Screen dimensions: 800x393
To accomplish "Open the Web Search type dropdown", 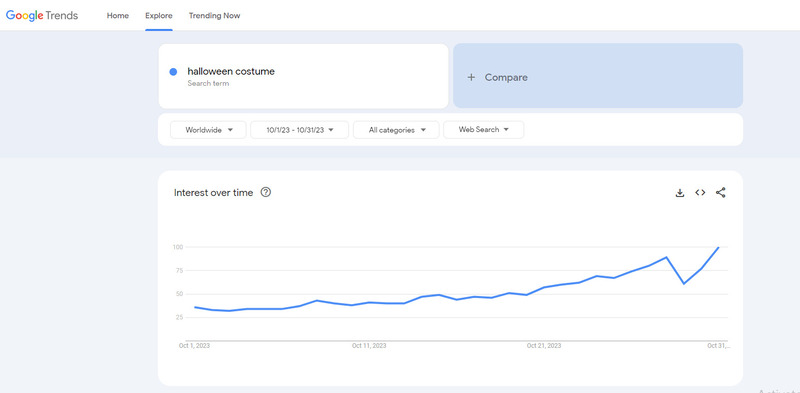I will (484, 130).
